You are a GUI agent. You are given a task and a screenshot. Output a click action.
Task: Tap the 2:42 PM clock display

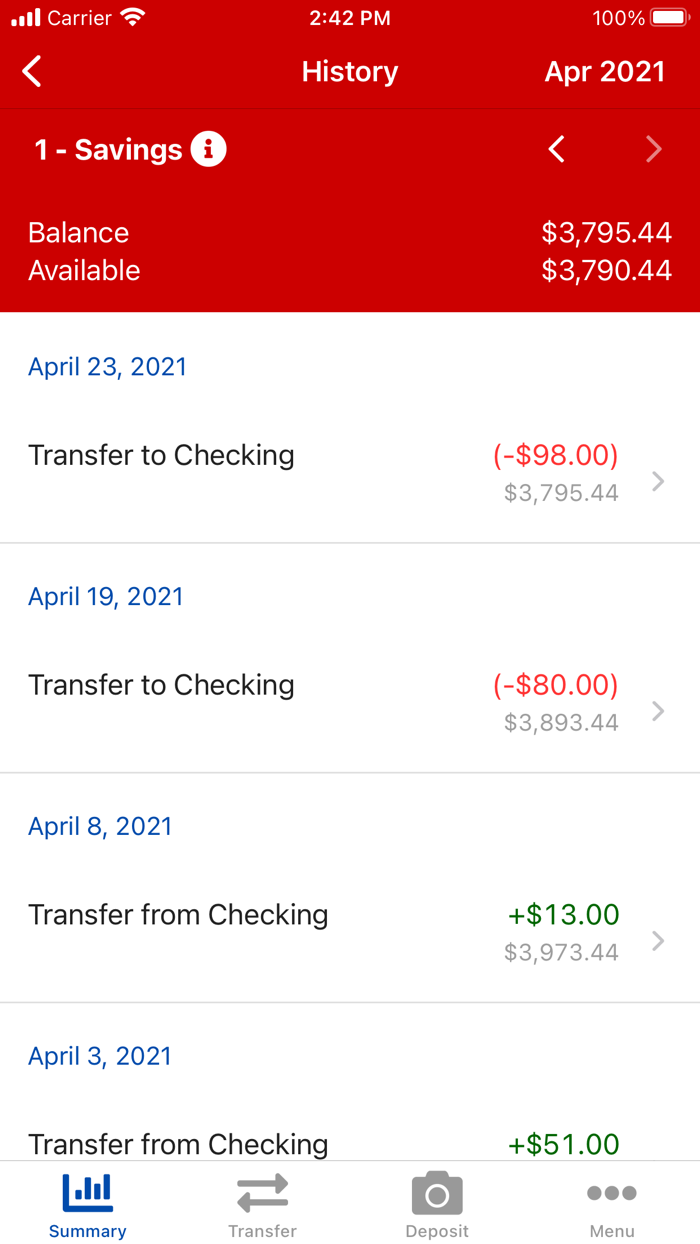coord(350,16)
